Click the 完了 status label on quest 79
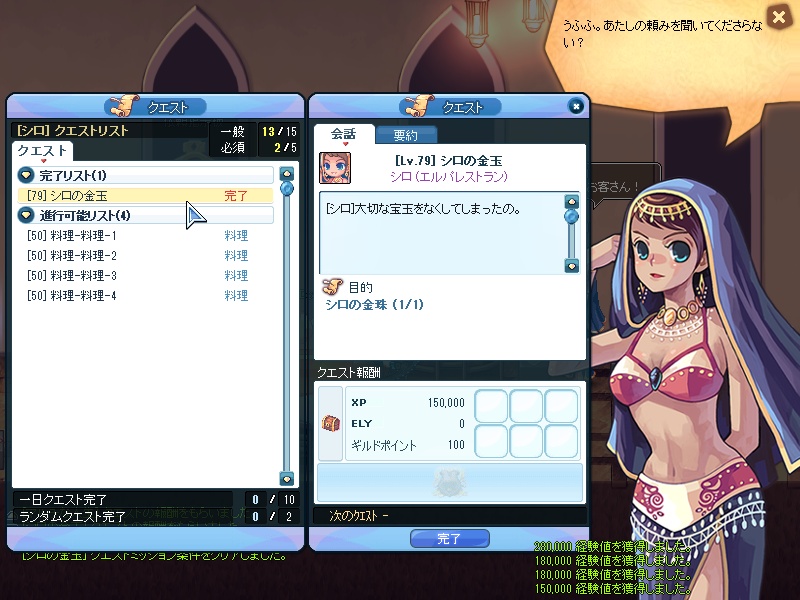Screen dimensions: 800x600 236,196
